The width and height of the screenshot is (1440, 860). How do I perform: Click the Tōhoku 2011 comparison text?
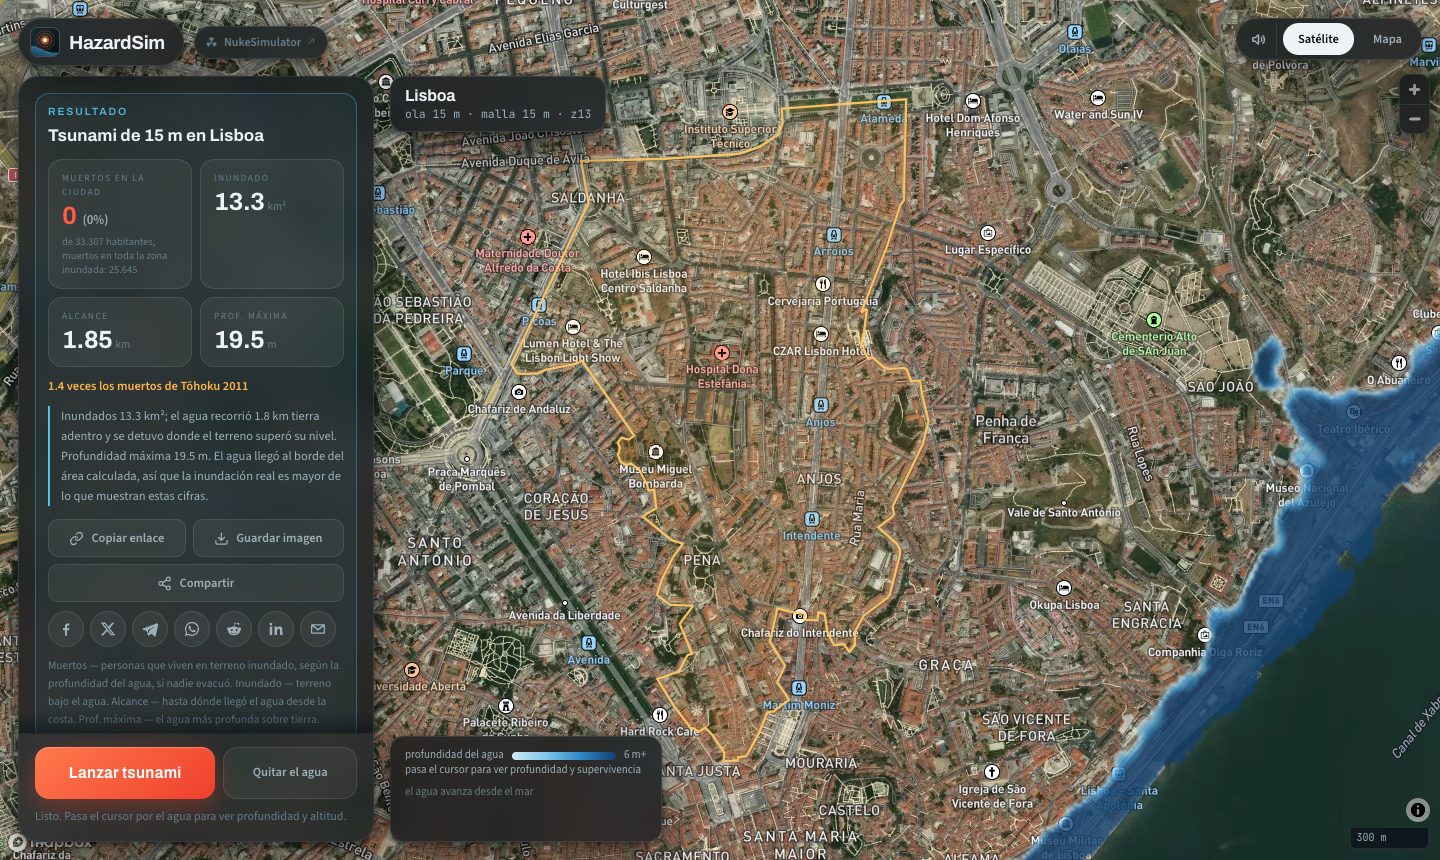pos(148,386)
